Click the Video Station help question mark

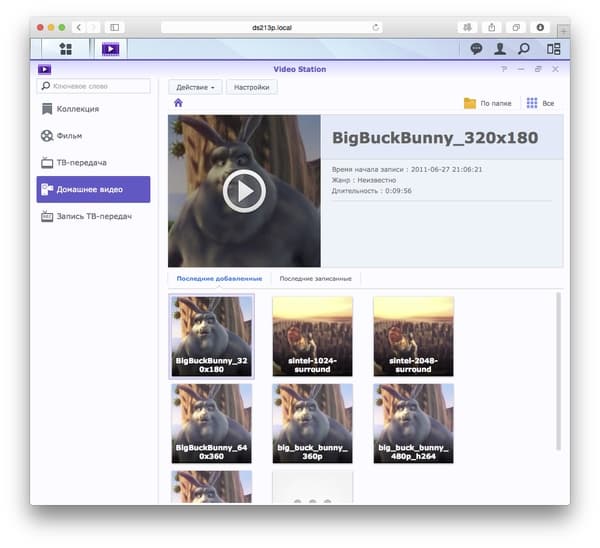[x=504, y=69]
